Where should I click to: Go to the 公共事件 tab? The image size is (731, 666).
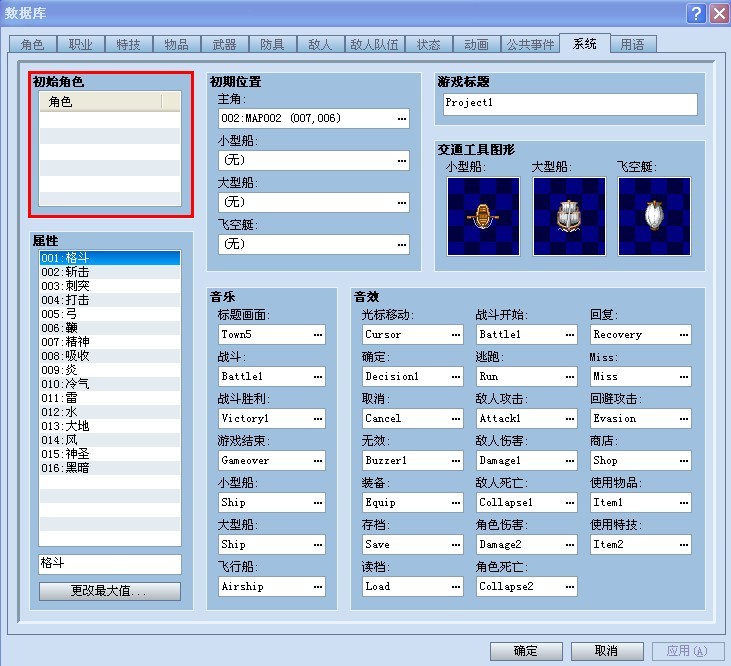coord(530,44)
